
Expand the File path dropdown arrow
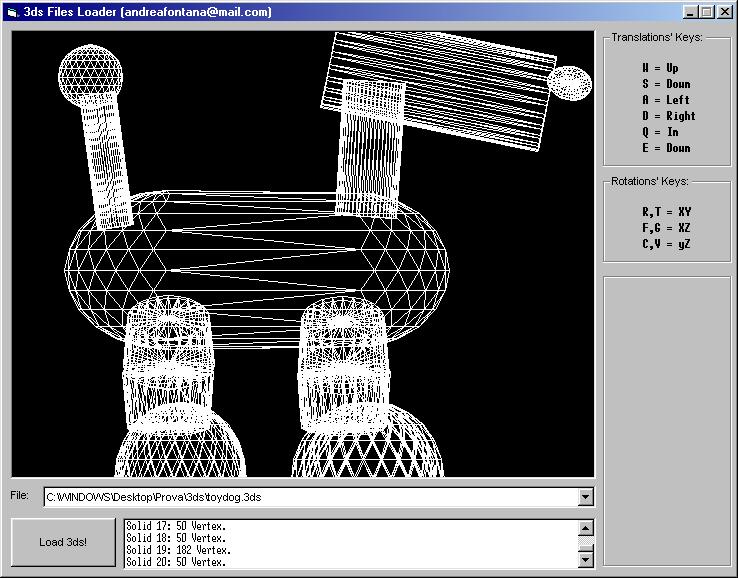point(586,497)
